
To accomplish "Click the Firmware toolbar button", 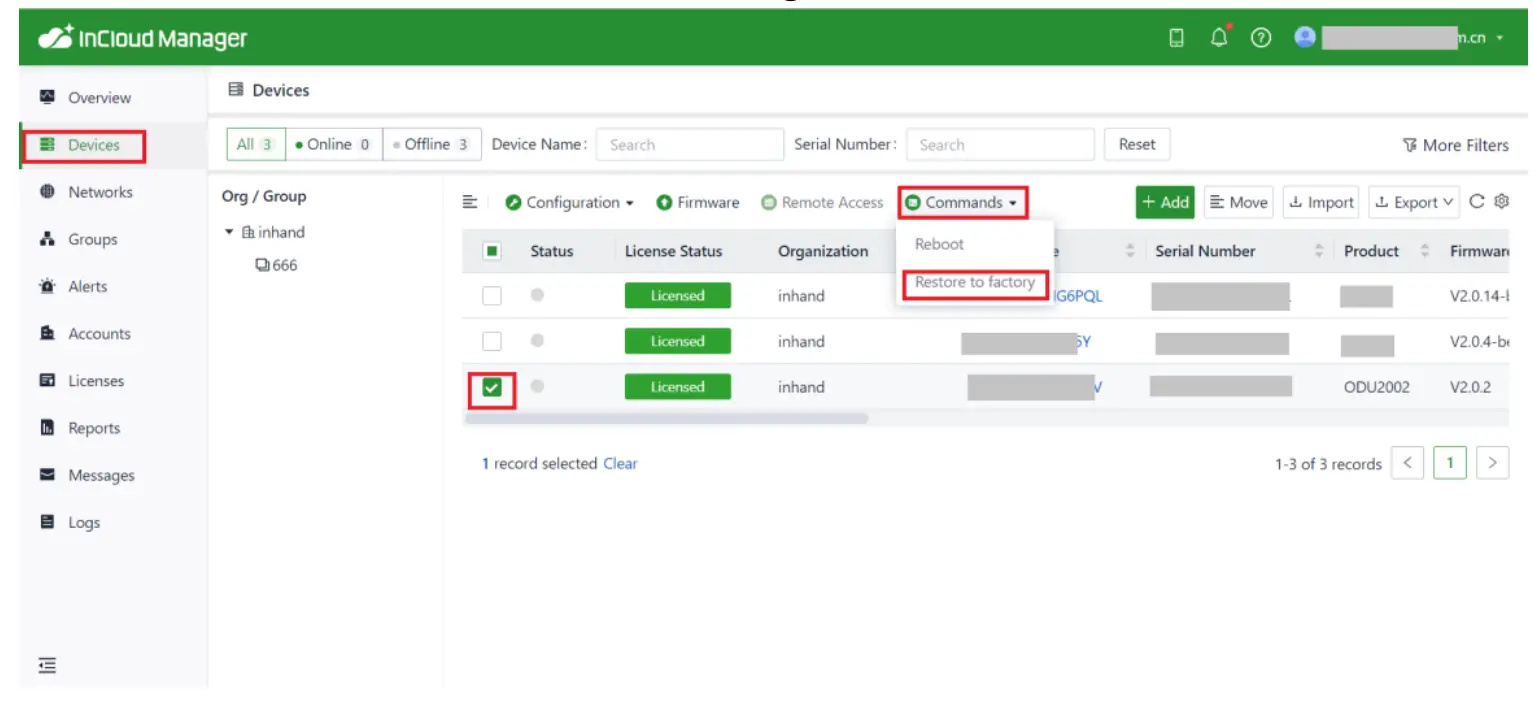I will (x=698, y=202).
